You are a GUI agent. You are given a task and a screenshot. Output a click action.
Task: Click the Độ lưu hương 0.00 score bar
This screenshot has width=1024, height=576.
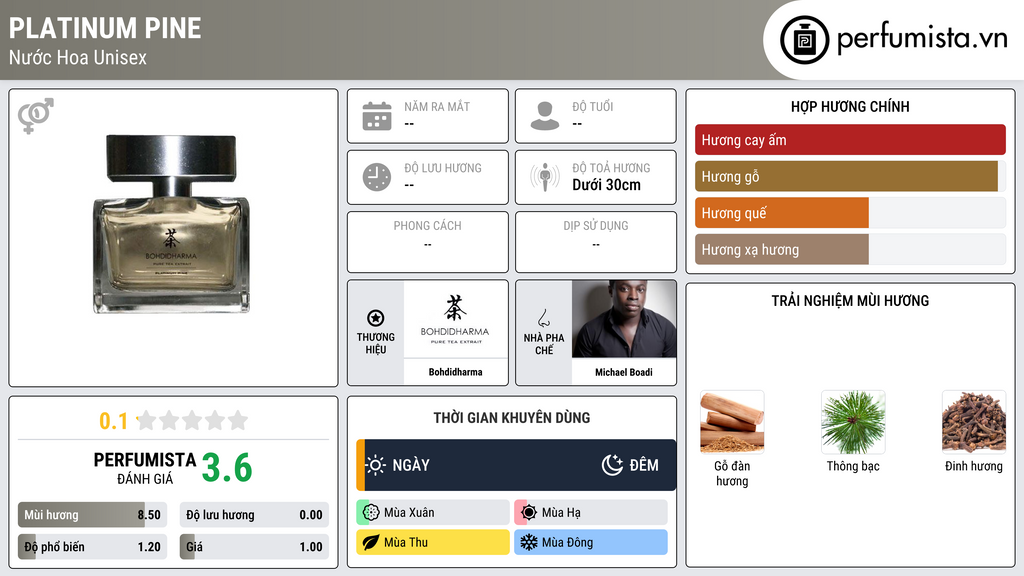[254, 515]
